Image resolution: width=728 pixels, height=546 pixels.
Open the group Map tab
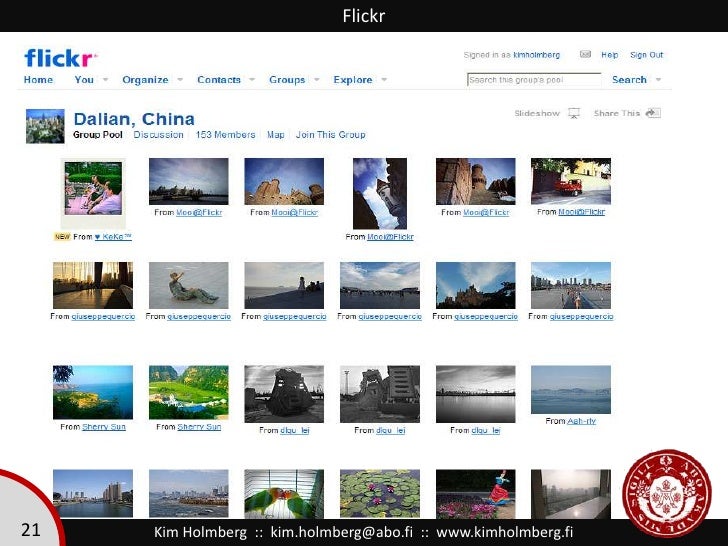[275, 135]
